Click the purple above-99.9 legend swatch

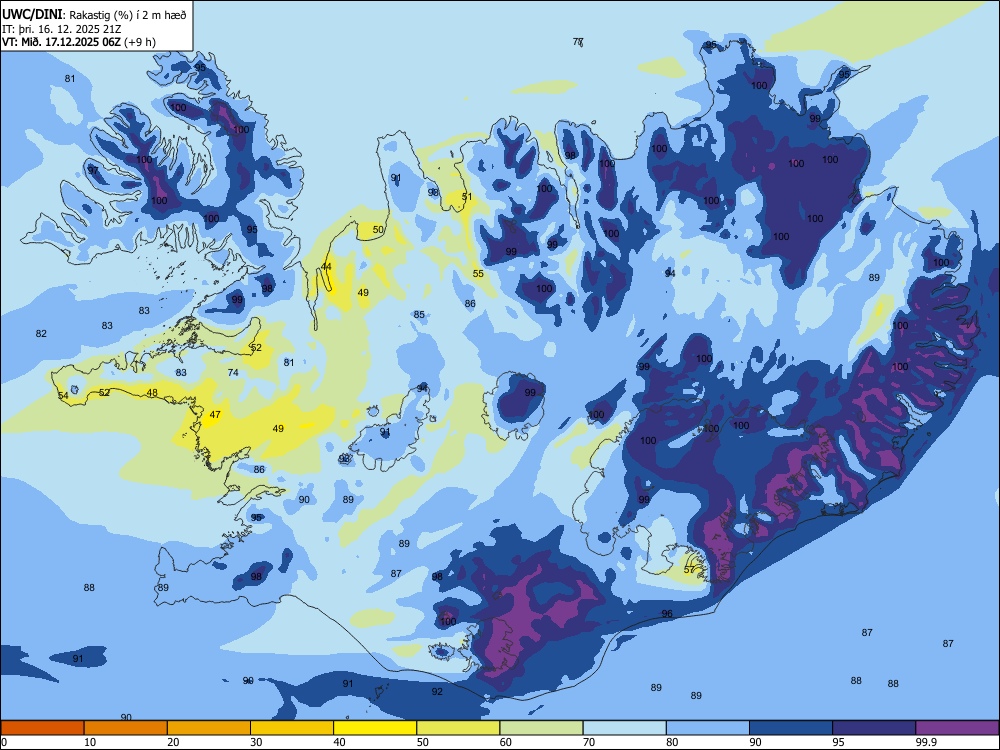(x=957, y=728)
